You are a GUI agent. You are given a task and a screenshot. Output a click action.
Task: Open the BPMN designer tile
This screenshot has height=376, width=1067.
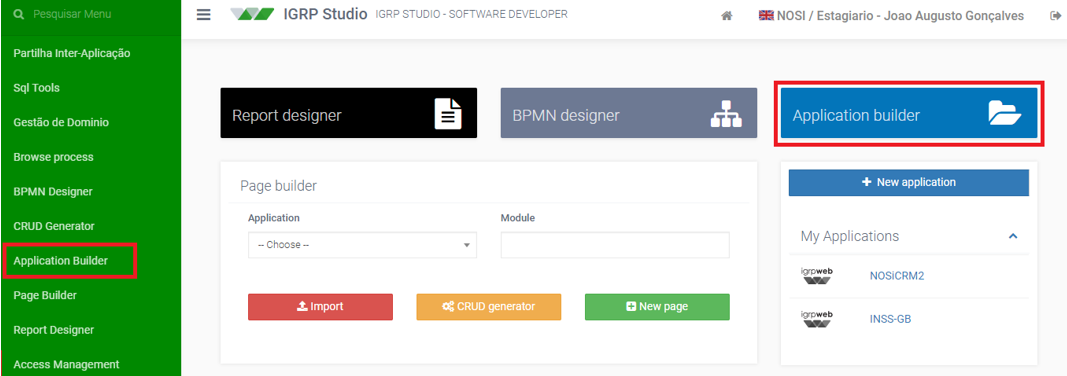pos(629,113)
